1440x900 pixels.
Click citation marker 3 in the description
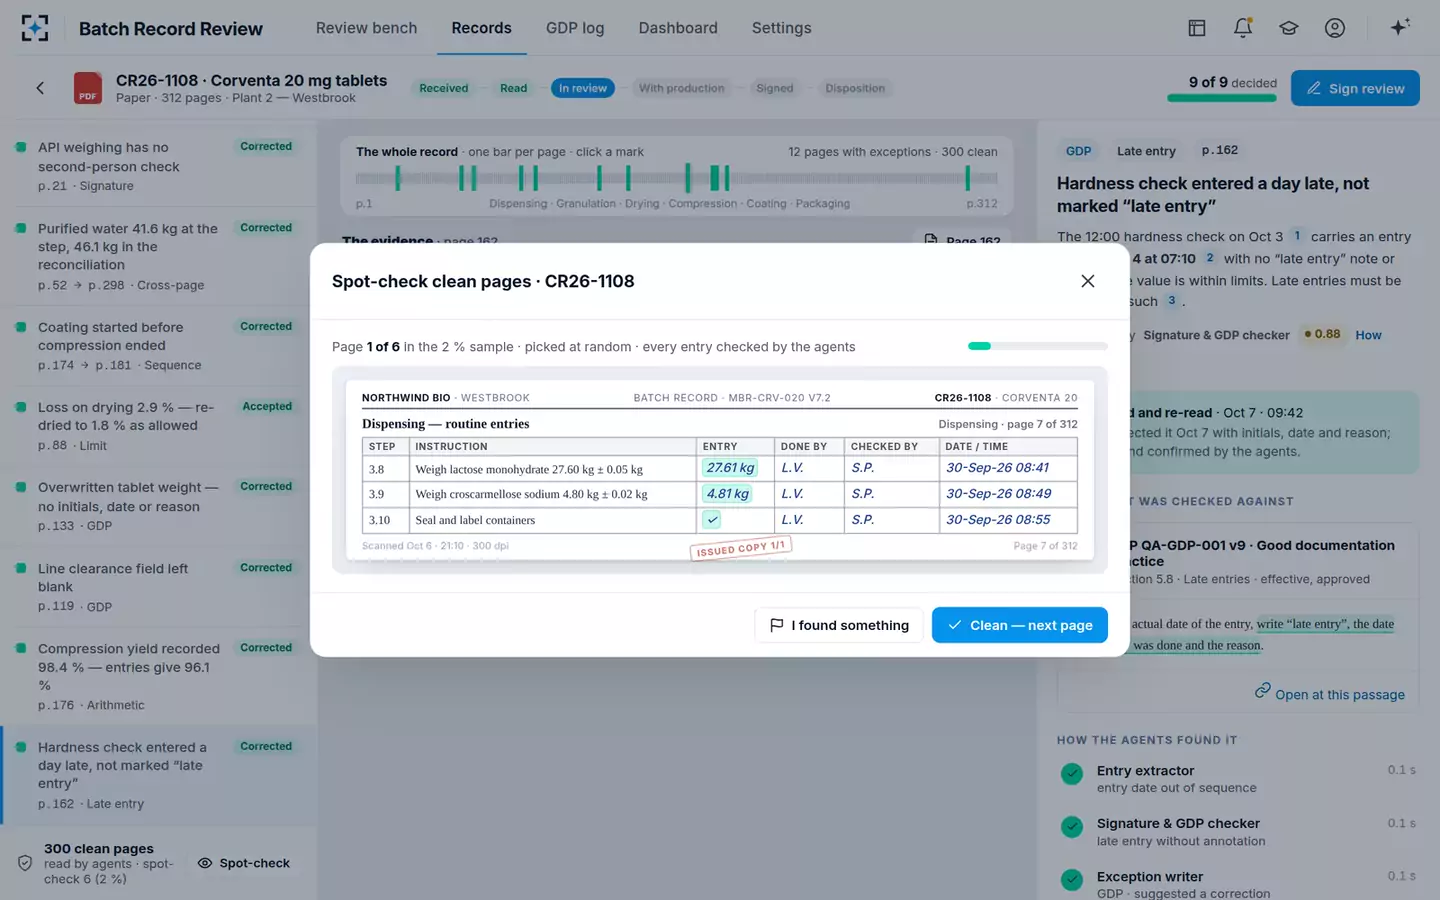1171,300
